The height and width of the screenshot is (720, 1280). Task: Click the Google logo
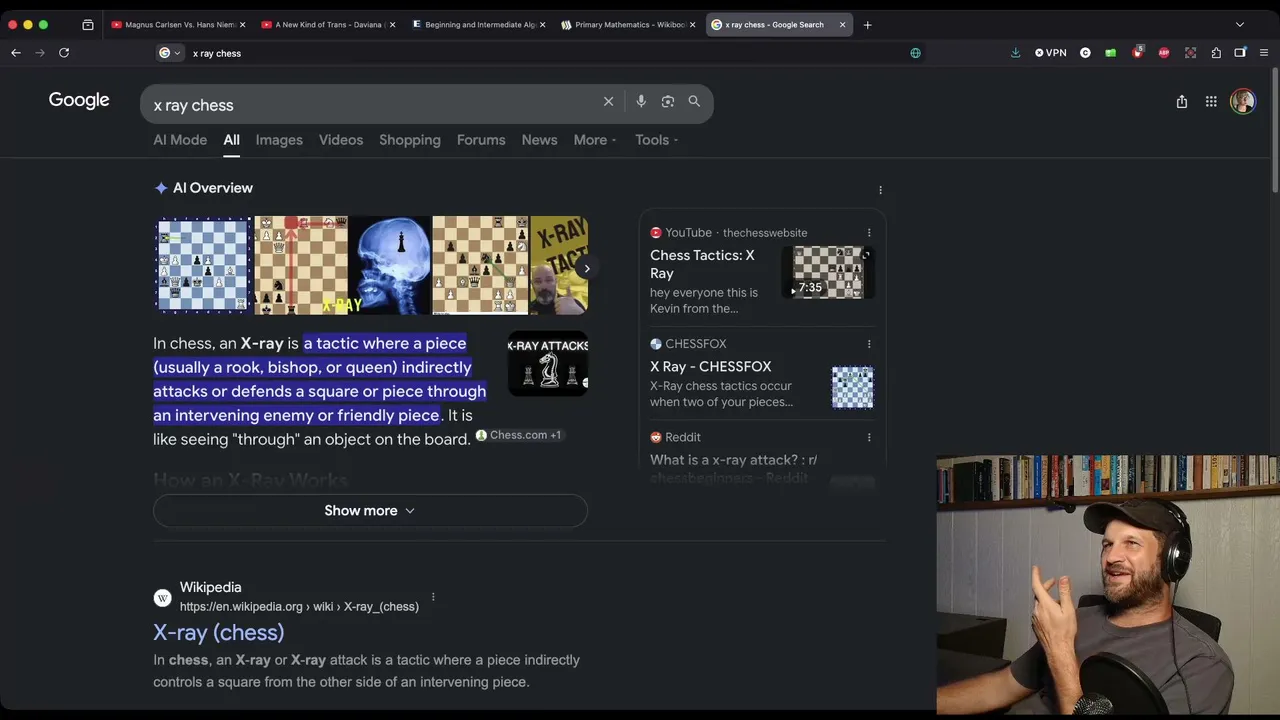(79, 101)
